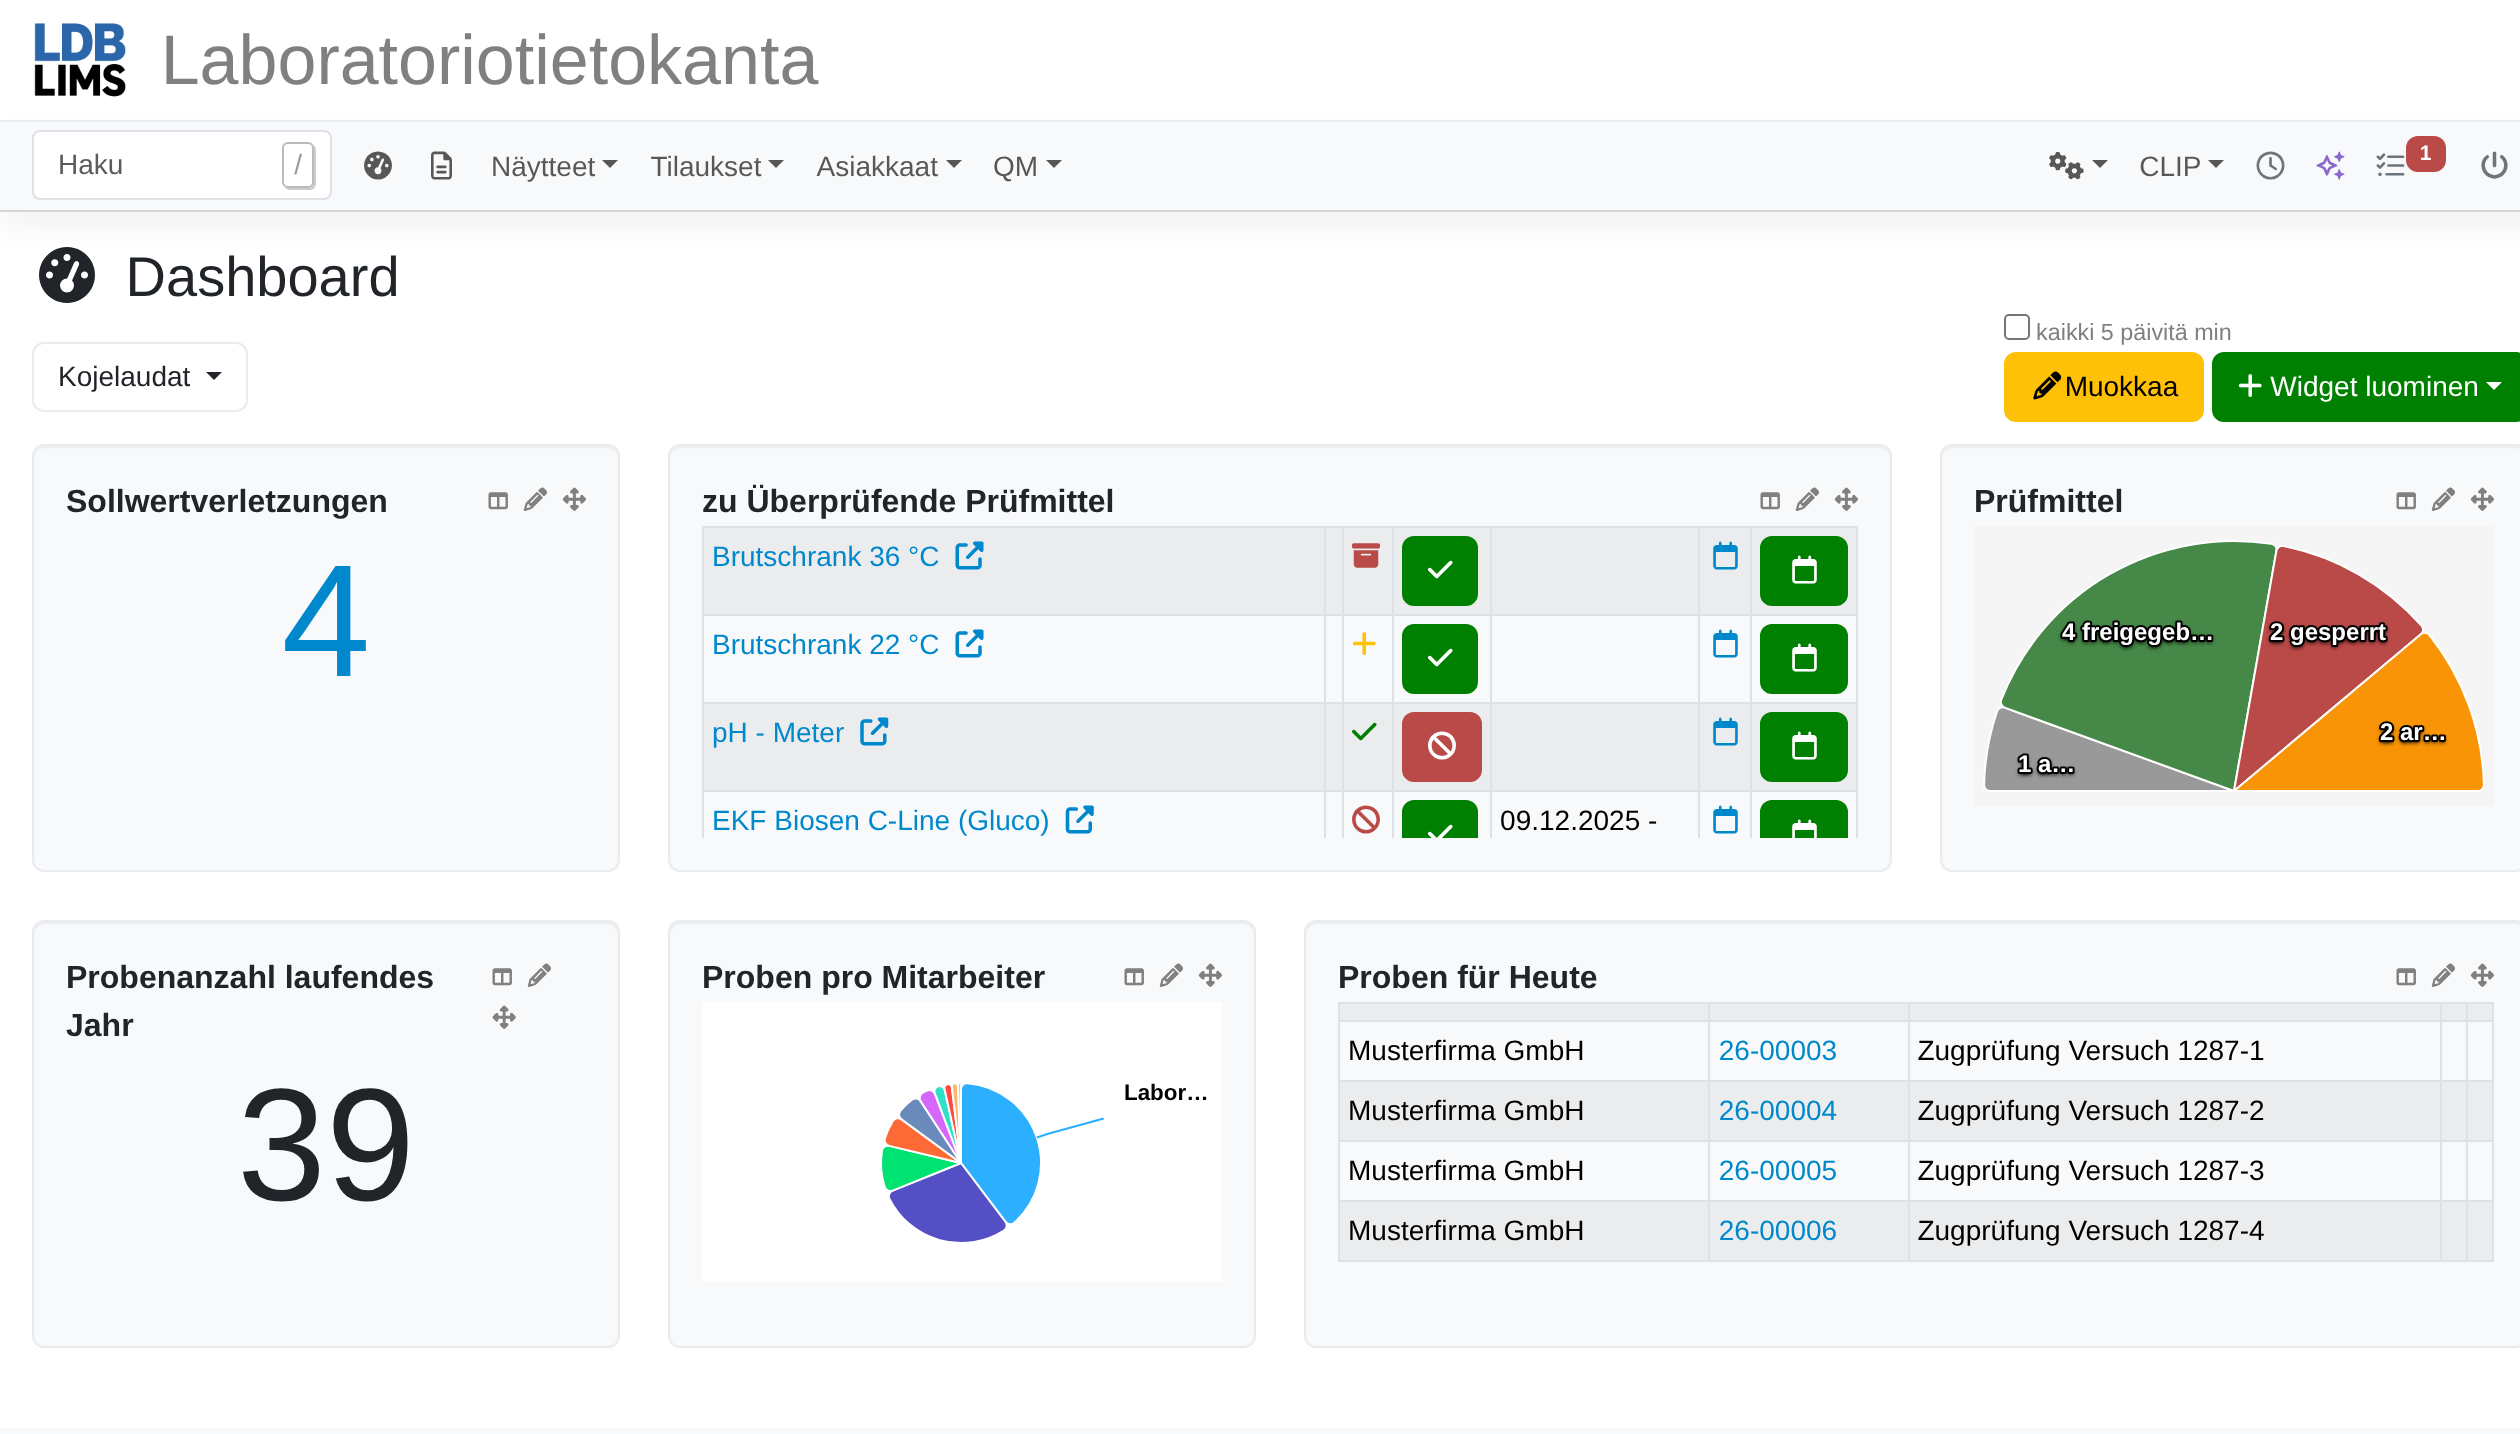Click move handle of Sollwertverletzungen widget
Image resolution: width=2520 pixels, height=1434 pixels.
click(x=574, y=499)
